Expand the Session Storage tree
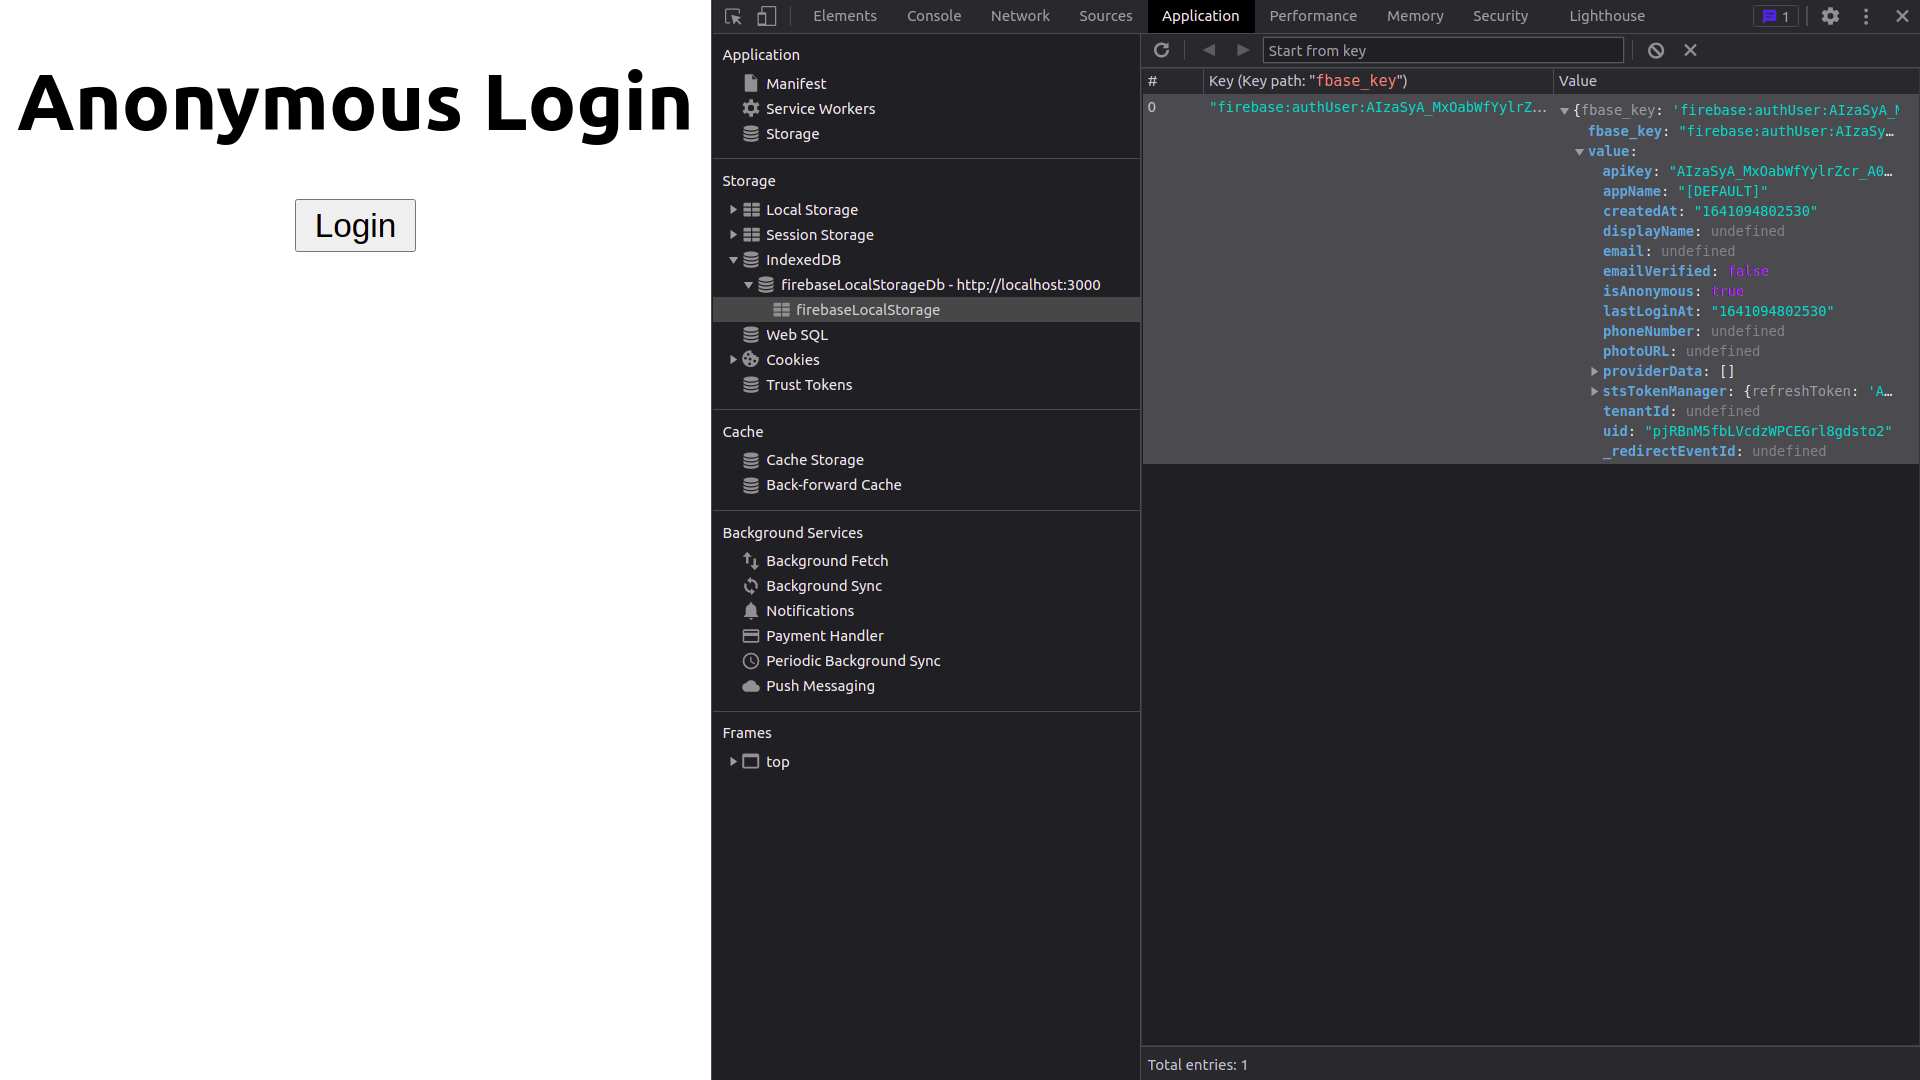The image size is (1920, 1080). pos(733,235)
